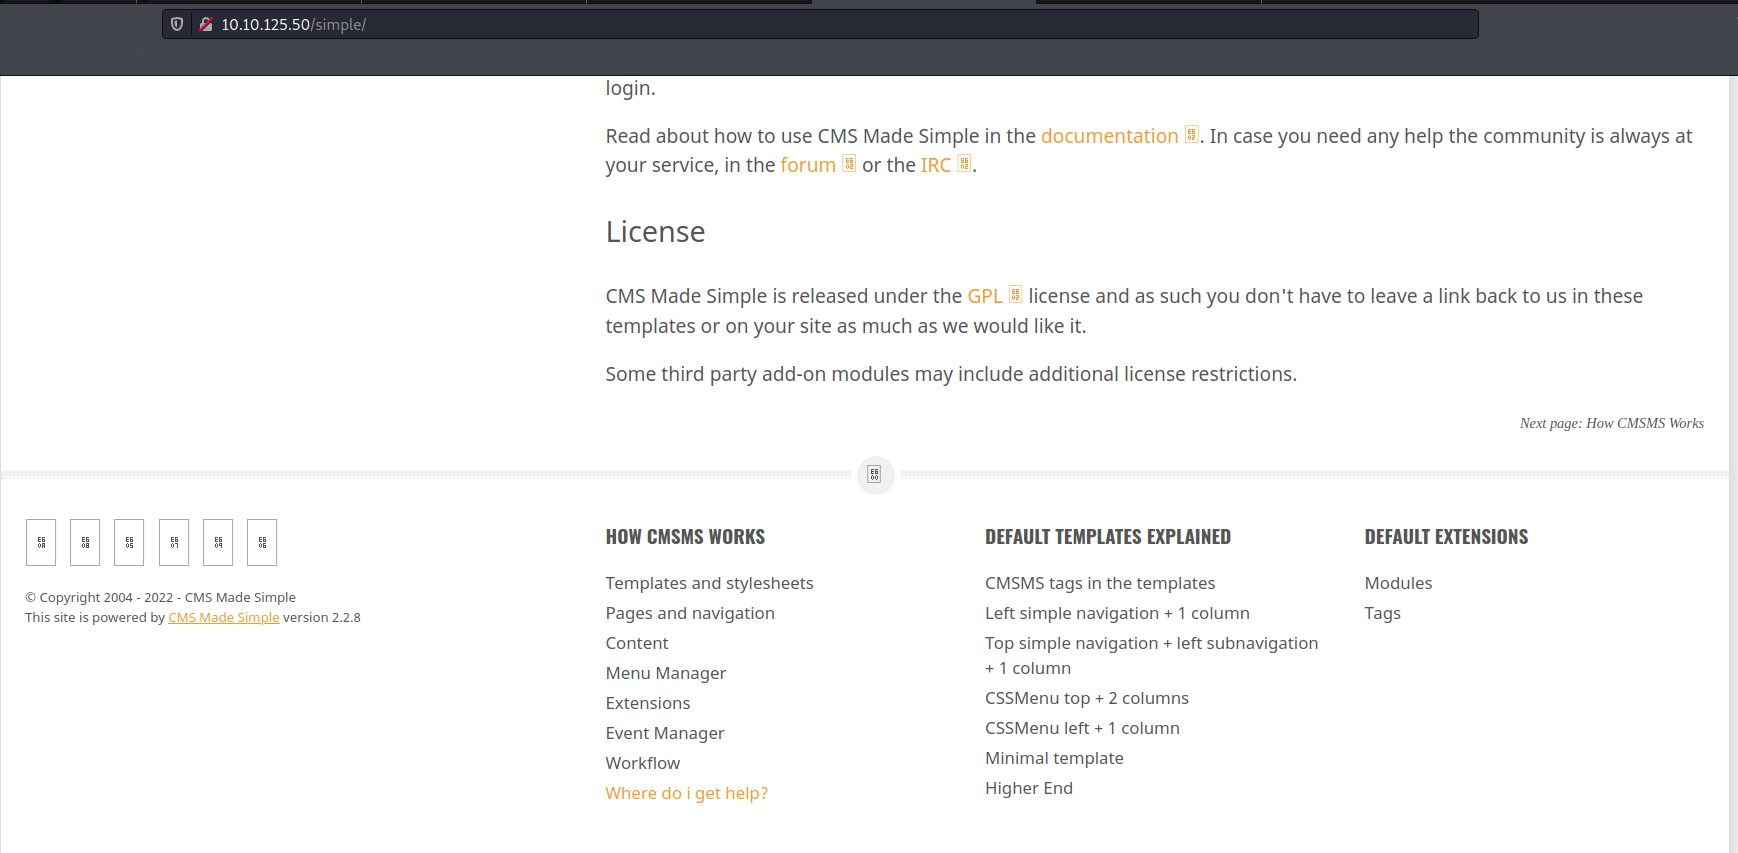Open the Content footer link
Image resolution: width=1738 pixels, height=853 pixels.
click(x=637, y=643)
